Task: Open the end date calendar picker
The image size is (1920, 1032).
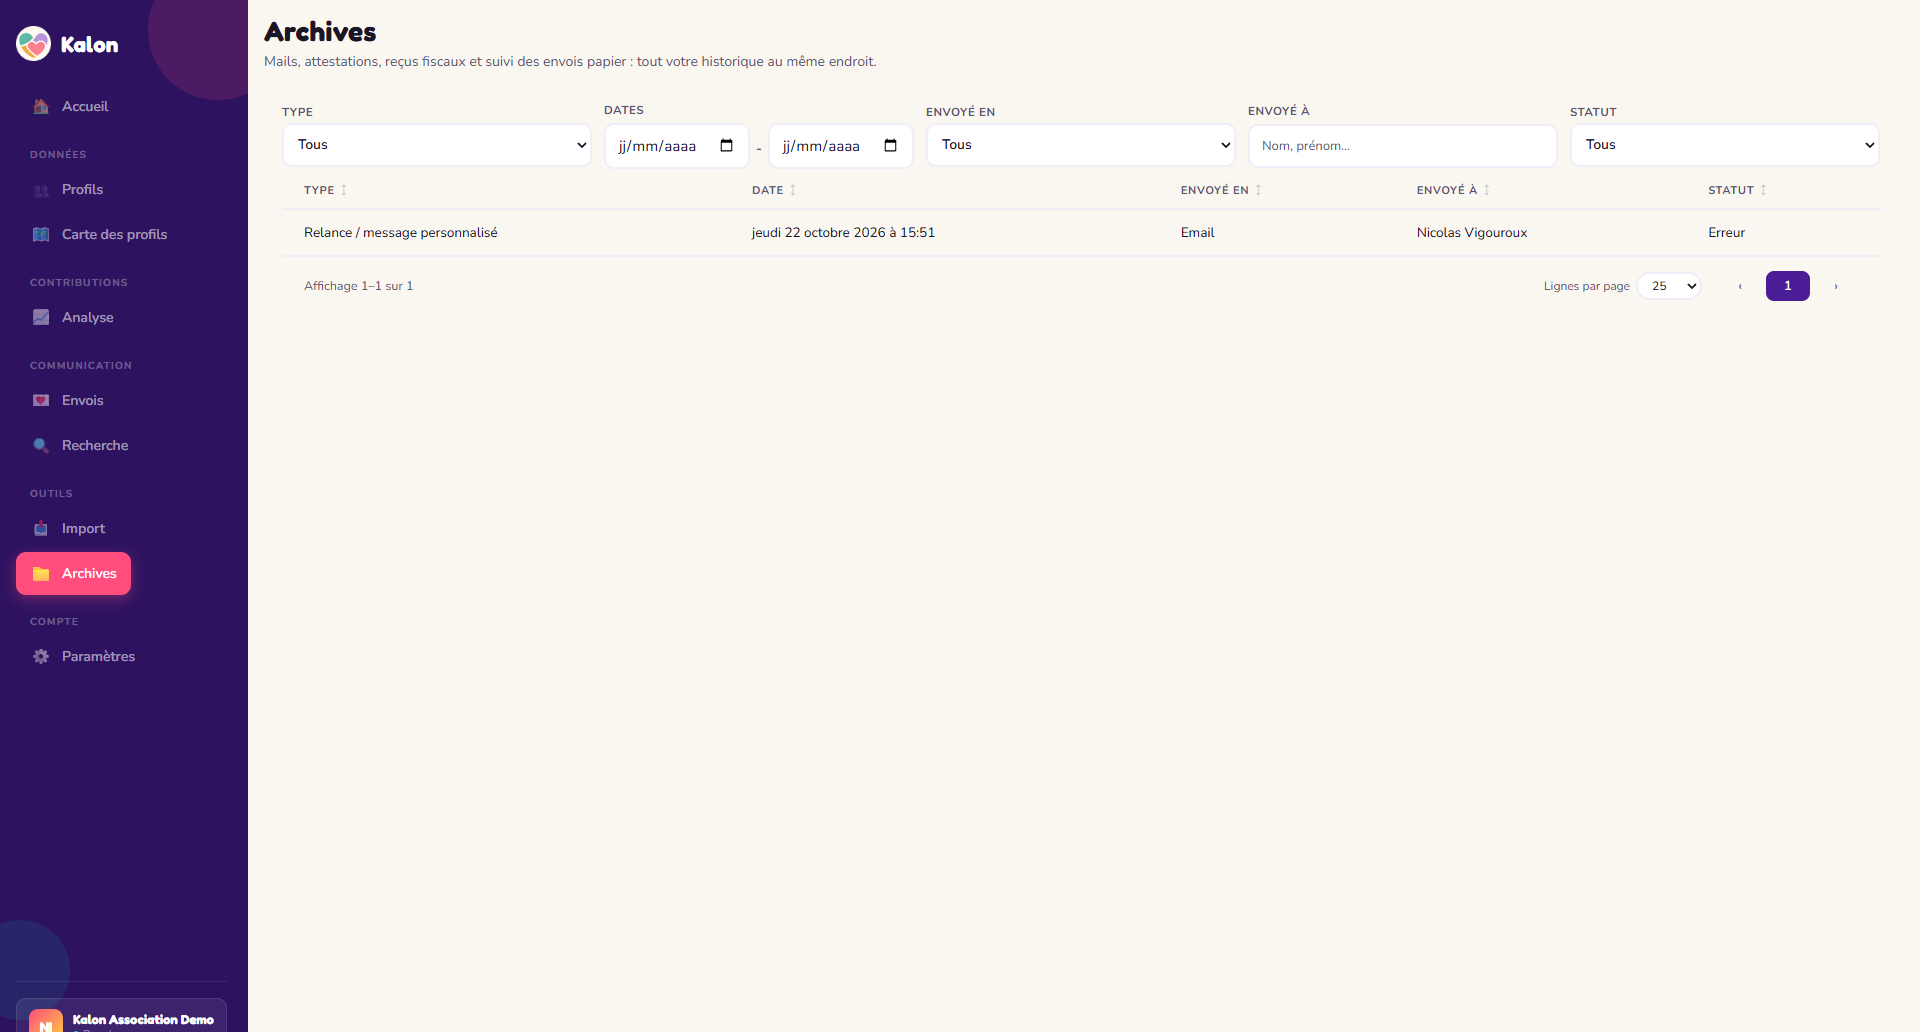Action: point(891,146)
